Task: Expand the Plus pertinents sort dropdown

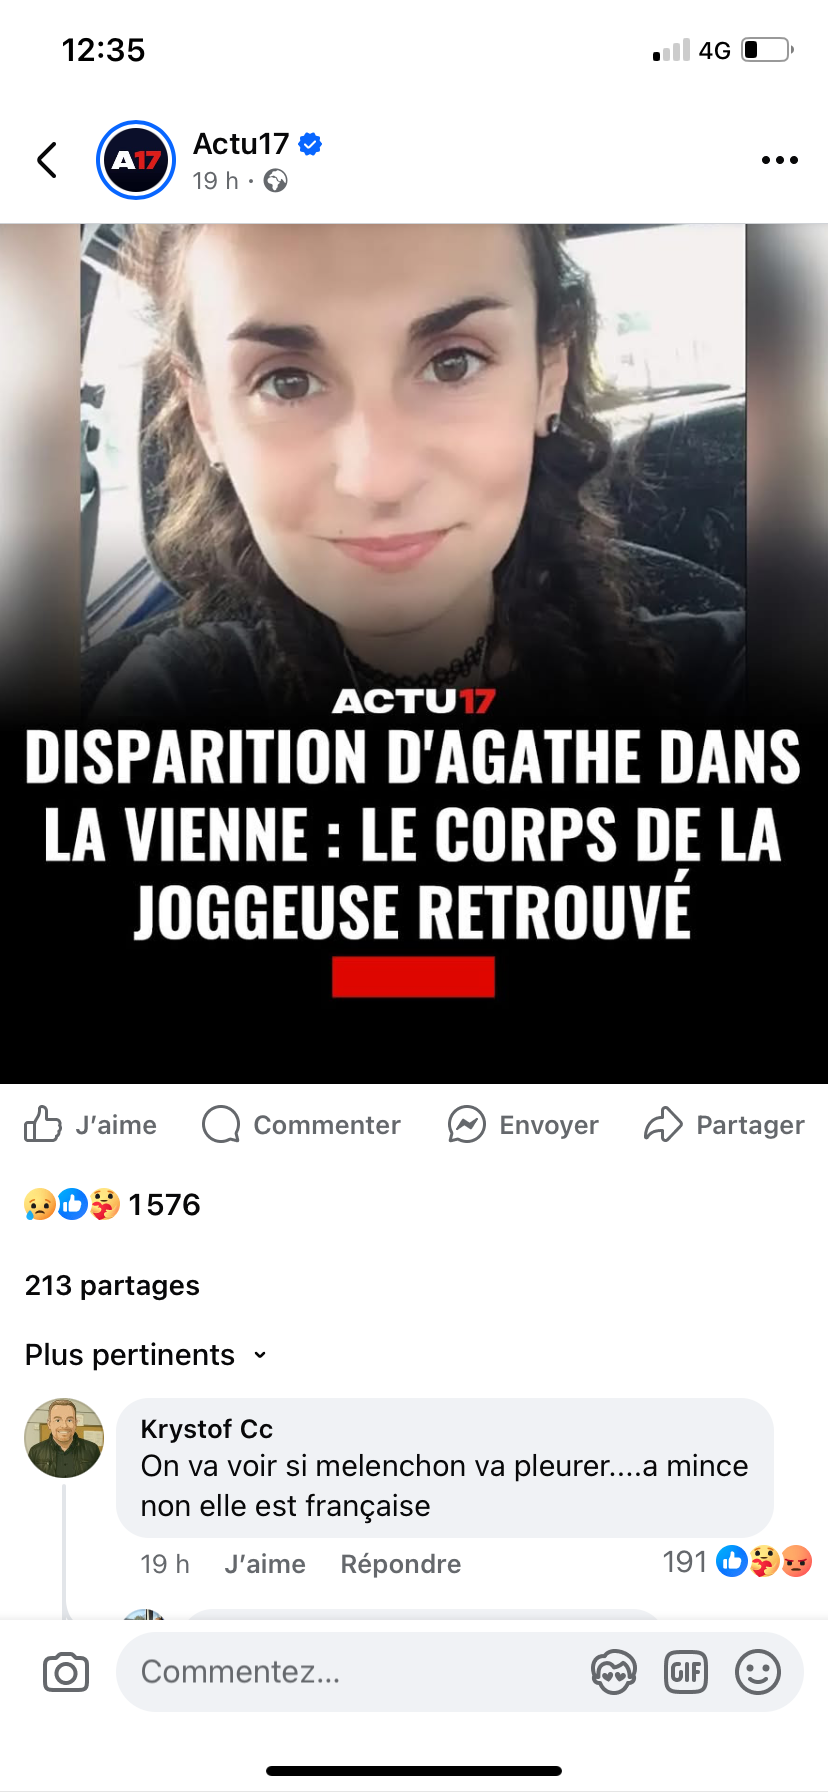Action: (146, 1355)
